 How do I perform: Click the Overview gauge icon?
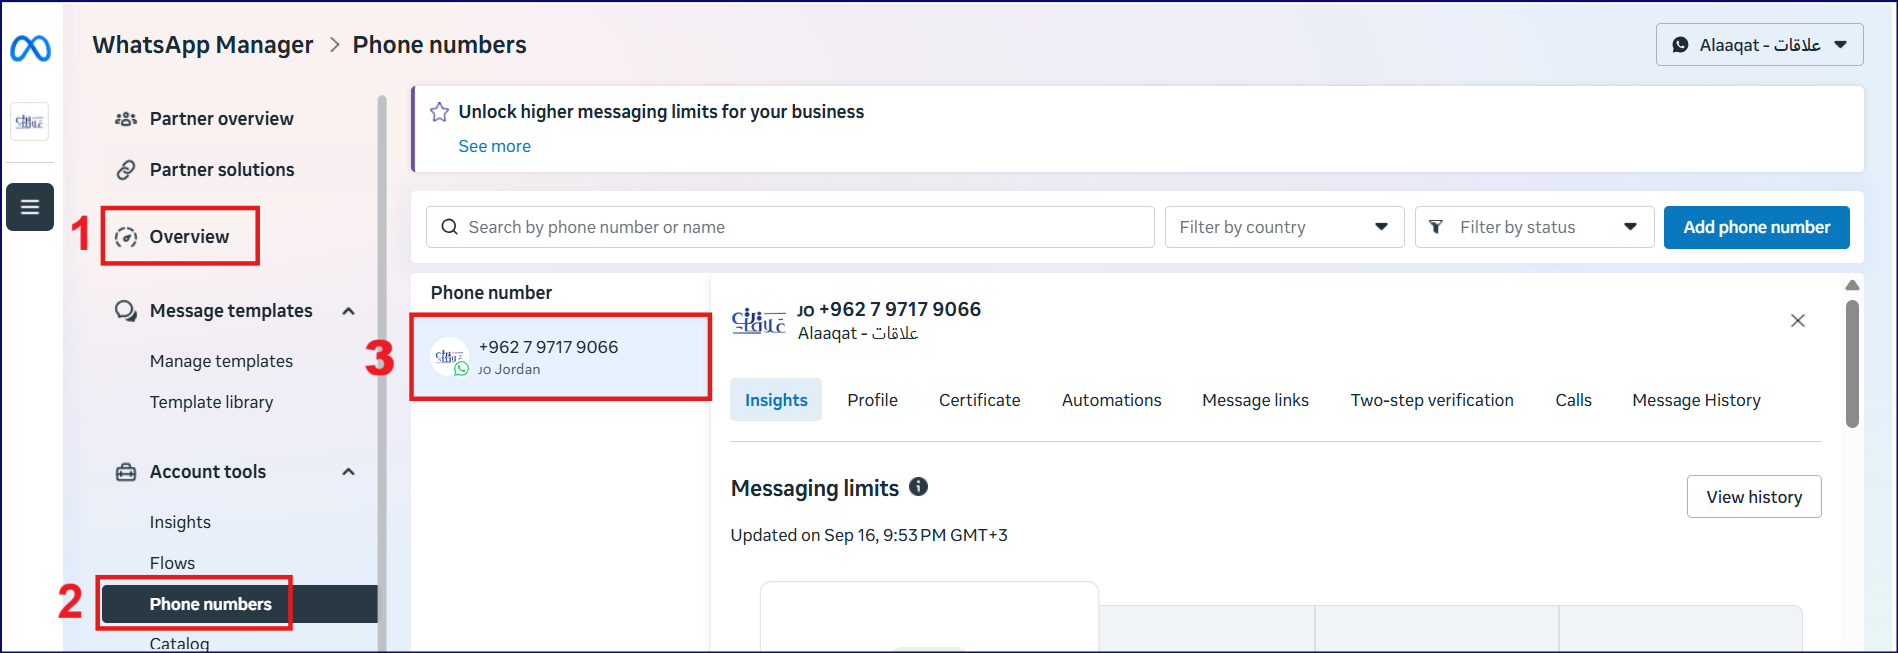coord(126,237)
